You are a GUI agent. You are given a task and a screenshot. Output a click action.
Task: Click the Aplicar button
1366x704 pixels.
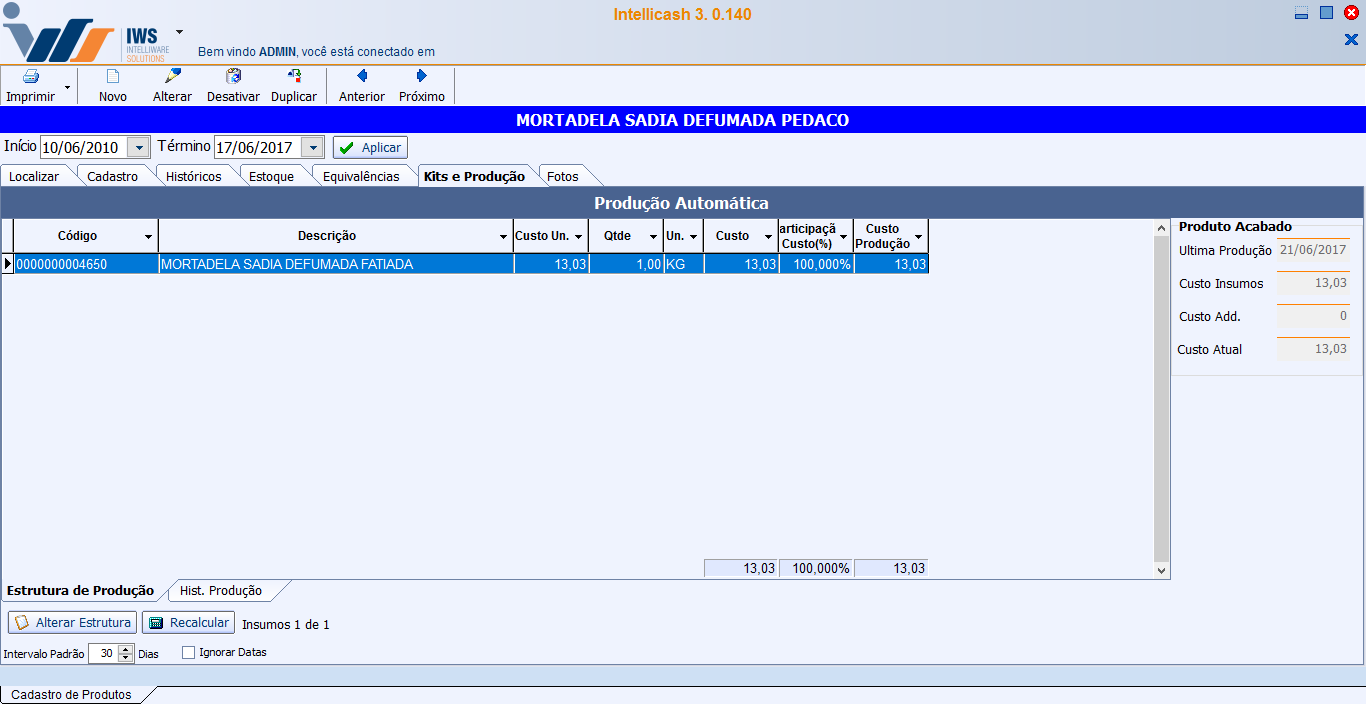tap(370, 147)
